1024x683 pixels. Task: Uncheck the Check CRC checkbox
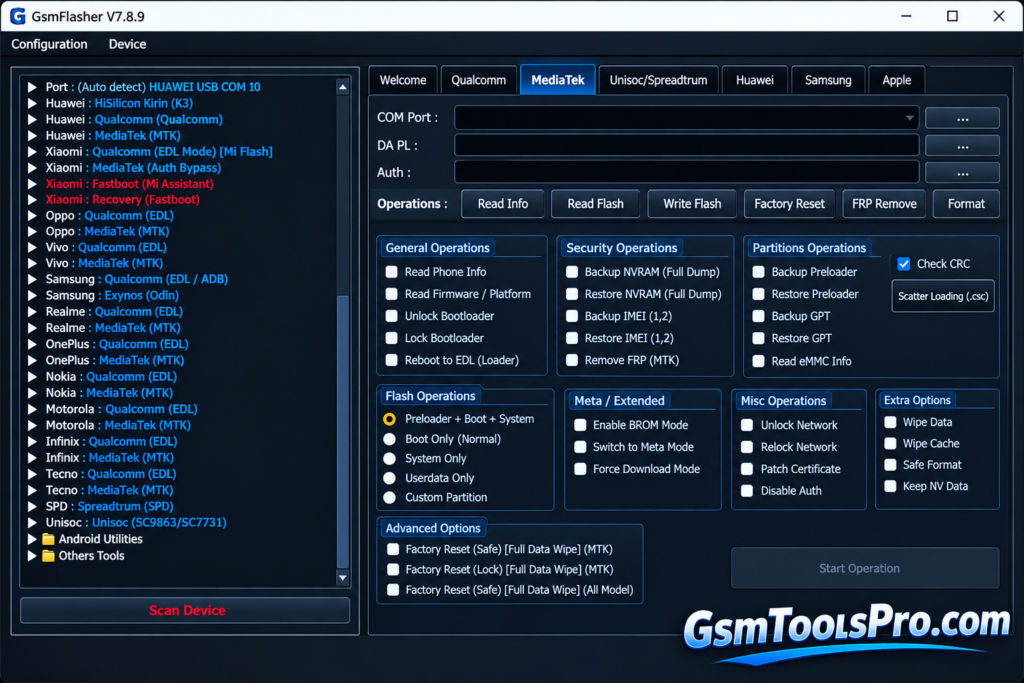904,264
